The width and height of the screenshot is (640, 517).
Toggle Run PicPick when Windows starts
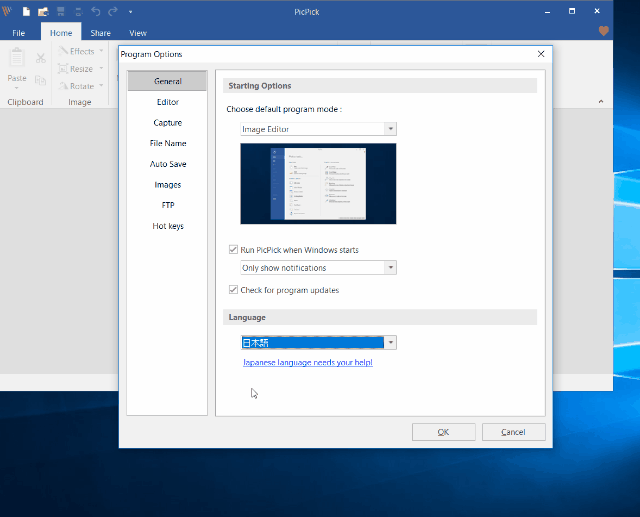[x=234, y=250]
